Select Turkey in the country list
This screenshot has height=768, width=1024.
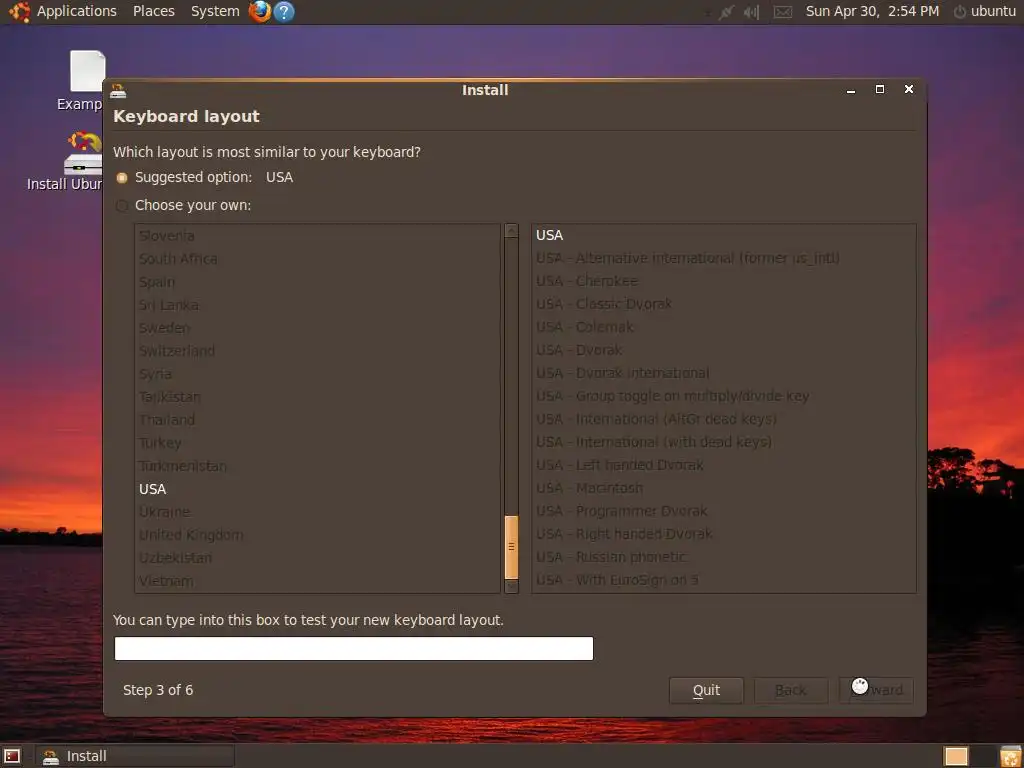[x=317, y=443]
